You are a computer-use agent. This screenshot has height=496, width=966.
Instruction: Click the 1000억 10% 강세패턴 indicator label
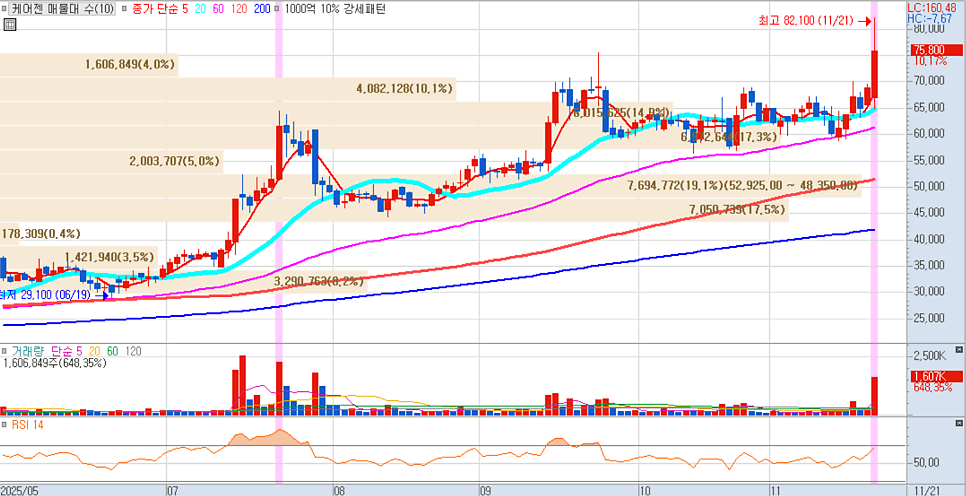click(x=335, y=10)
